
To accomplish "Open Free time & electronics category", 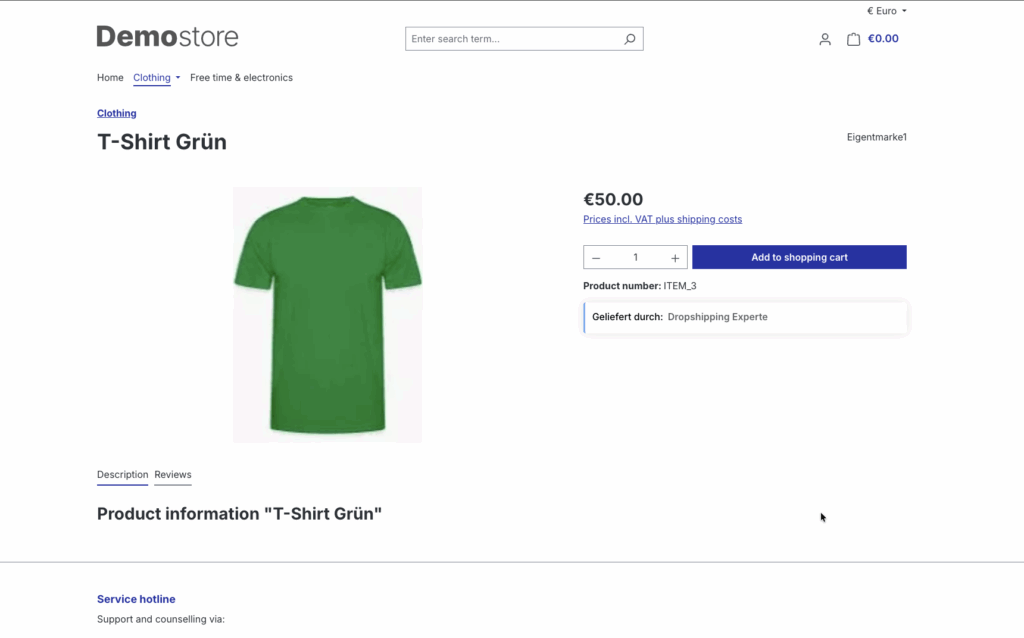I will 241,77.
